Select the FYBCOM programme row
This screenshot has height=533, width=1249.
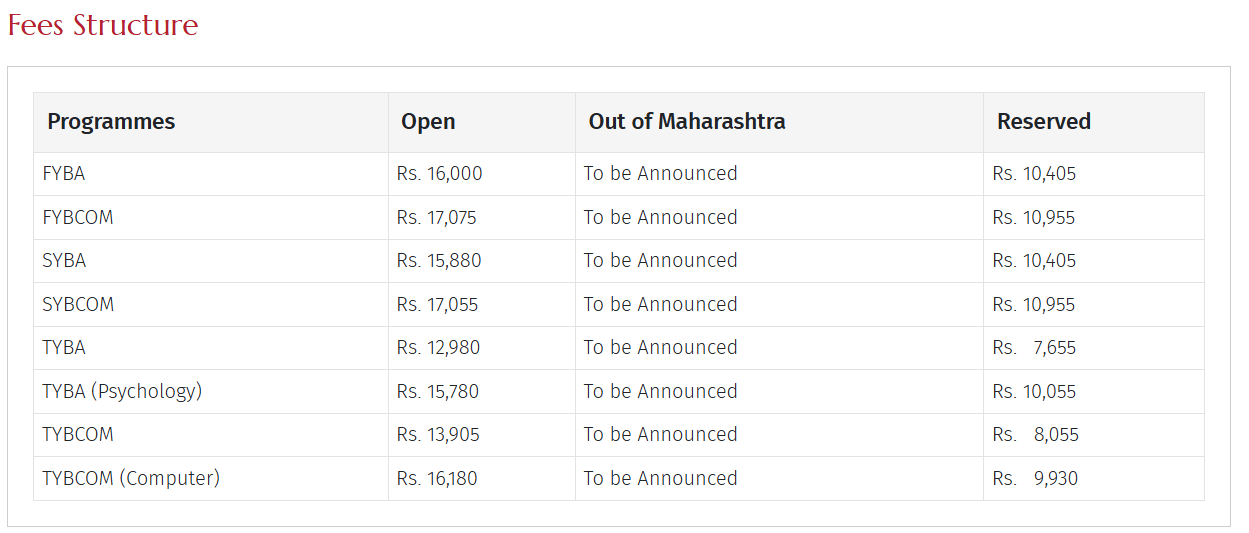point(78,218)
